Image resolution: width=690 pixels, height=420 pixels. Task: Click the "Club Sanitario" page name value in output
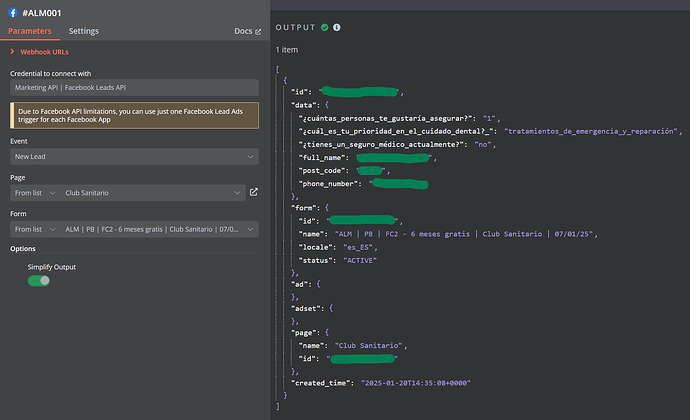pos(368,346)
